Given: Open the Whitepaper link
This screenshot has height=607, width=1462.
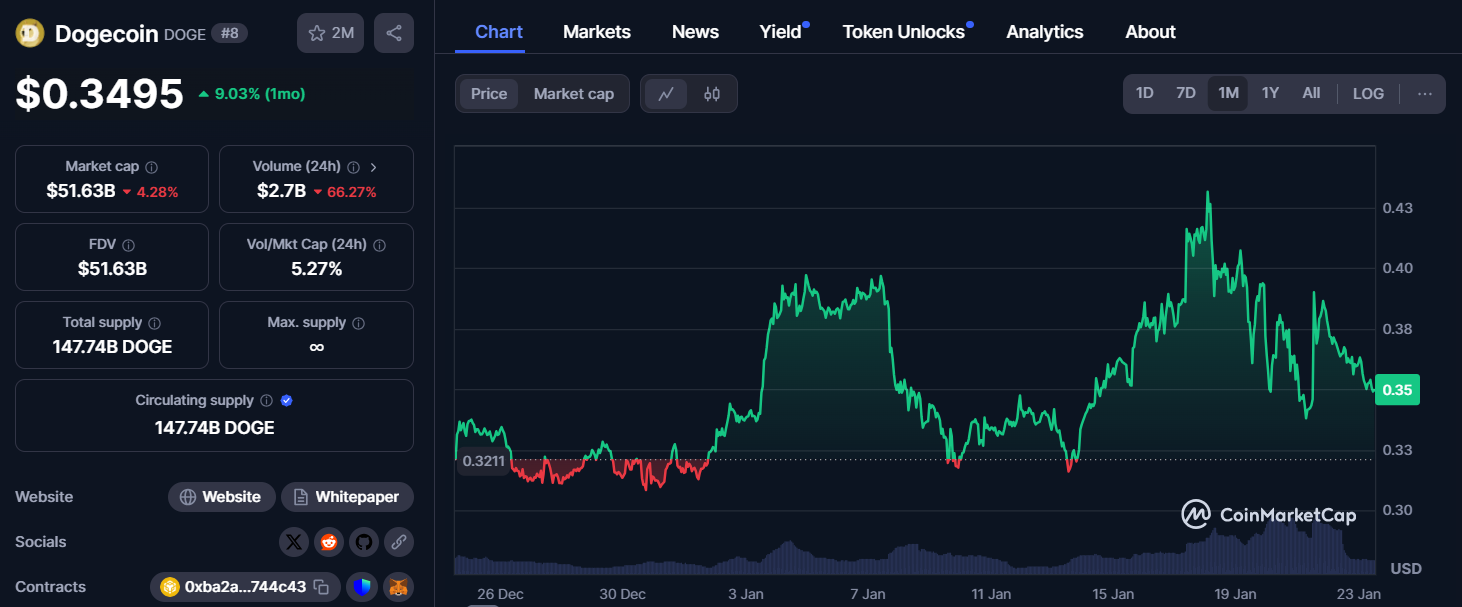Looking at the screenshot, I should click(347, 497).
